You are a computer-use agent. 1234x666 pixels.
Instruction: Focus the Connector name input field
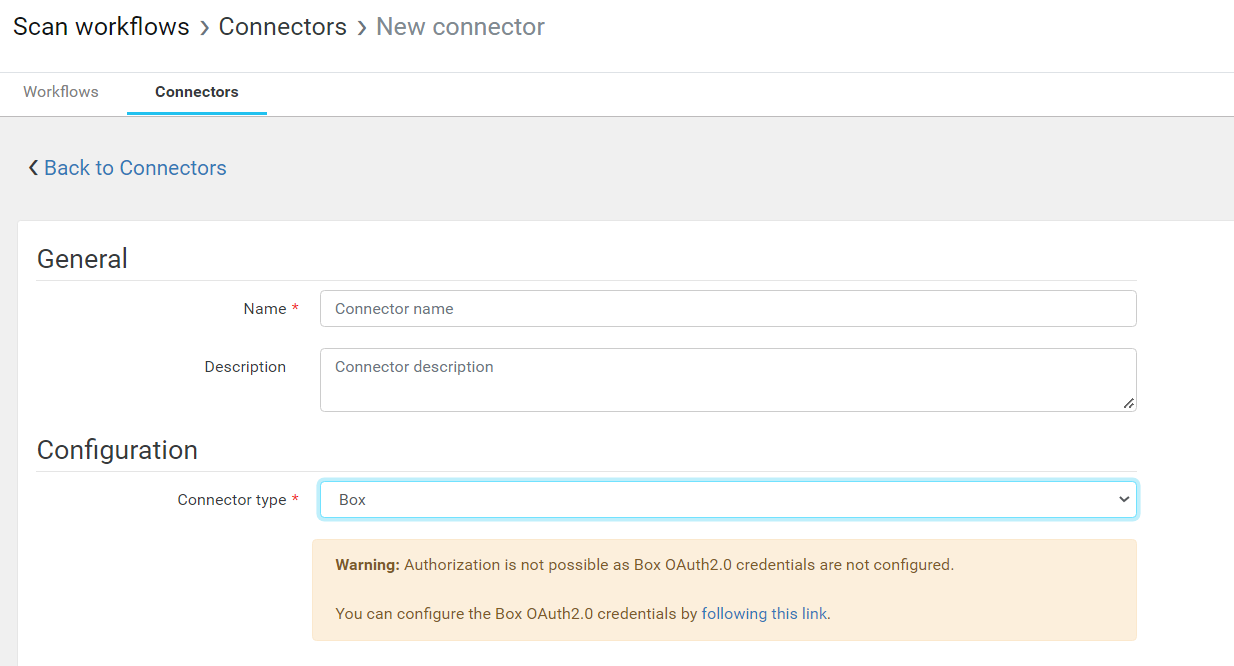[x=727, y=309]
